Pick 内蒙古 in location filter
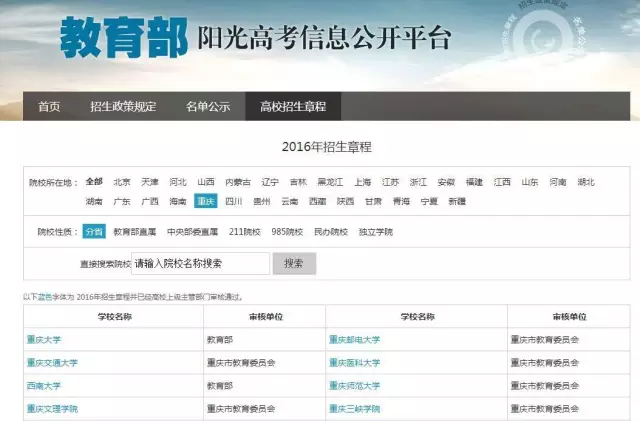This screenshot has height=421, width=640. pyautogui.click(x=238, y=182)
